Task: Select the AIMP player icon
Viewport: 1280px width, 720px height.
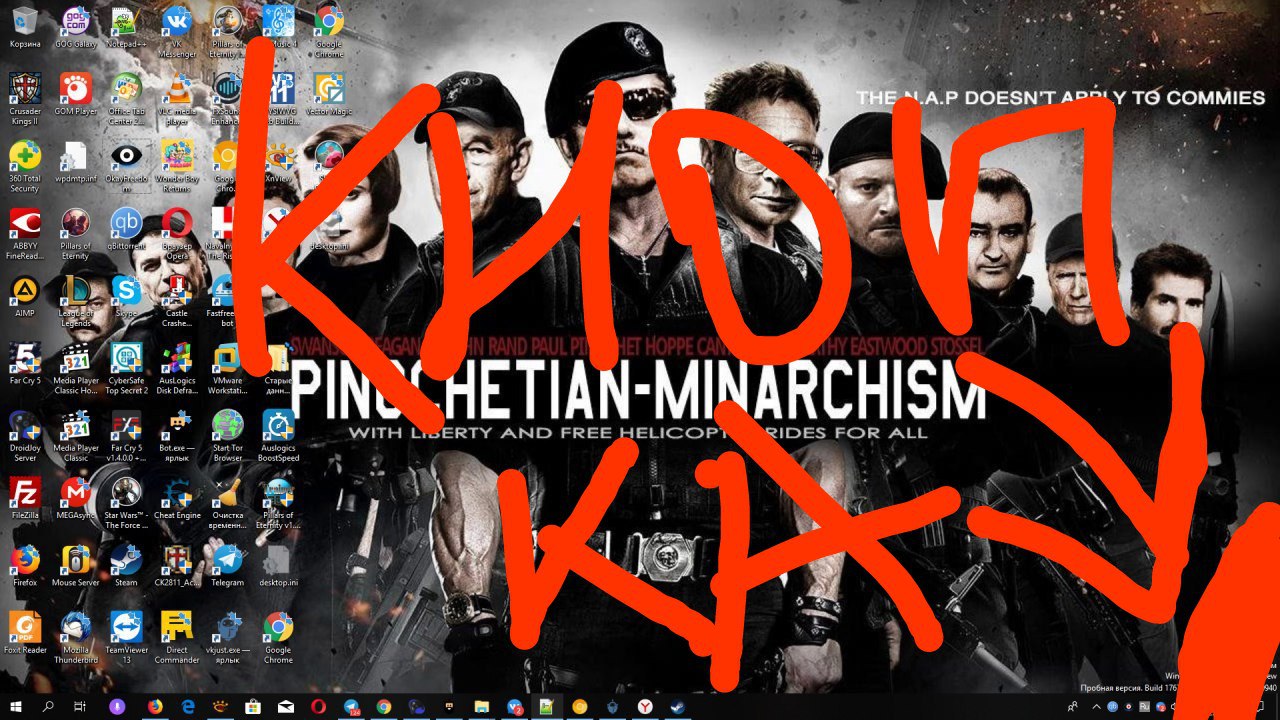Action: [24, 297]
